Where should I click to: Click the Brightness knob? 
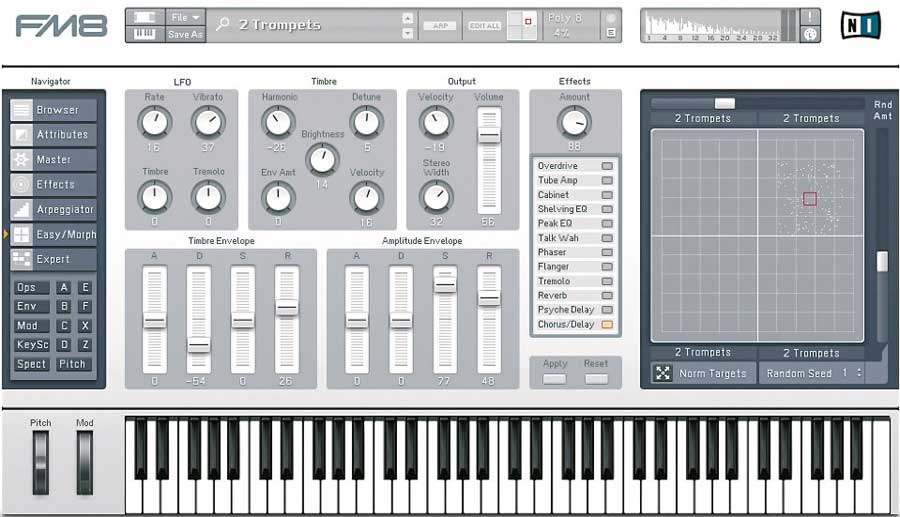pyautogui.click(x=322, y=160)
